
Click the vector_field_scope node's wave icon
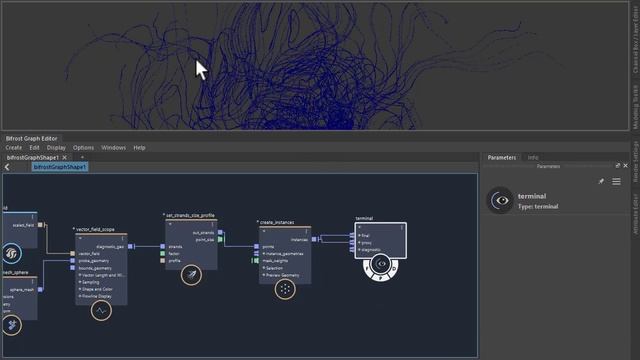coord(101,311)
